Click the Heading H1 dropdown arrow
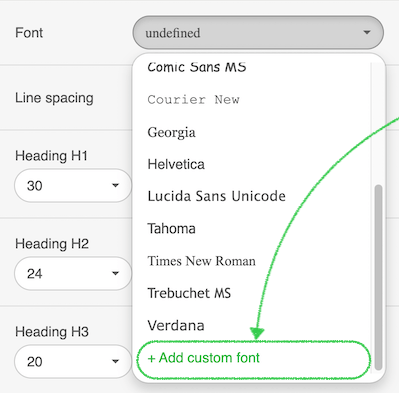This screenshot has width=399, height=393. pos(115,185)
